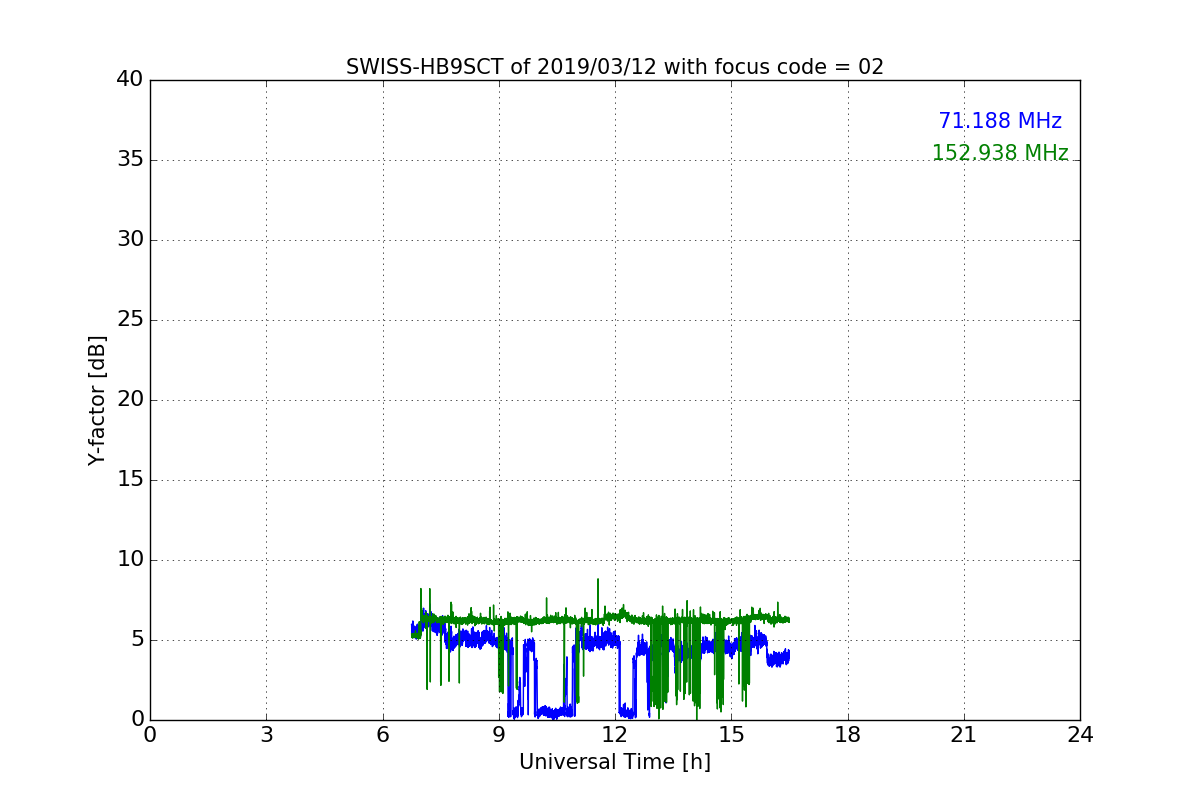Click the plot title SWISS-HB9SCT of 2019/03/12
Image resolution: width=1200 pixels, height=800 pixels.
tap(615, 67)
